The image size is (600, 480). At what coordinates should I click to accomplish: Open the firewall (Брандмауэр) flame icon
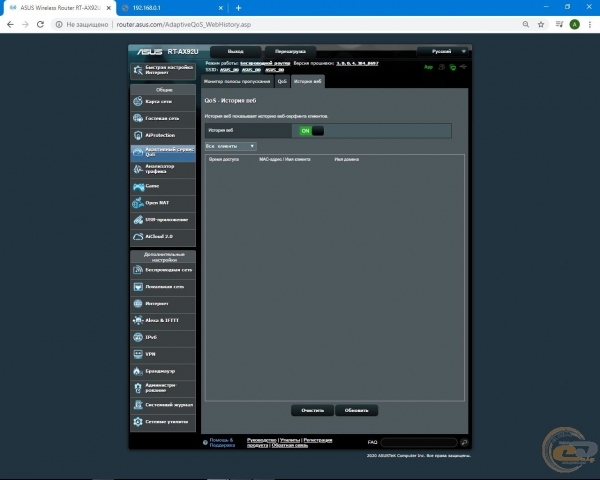click(x=138, y=371)
